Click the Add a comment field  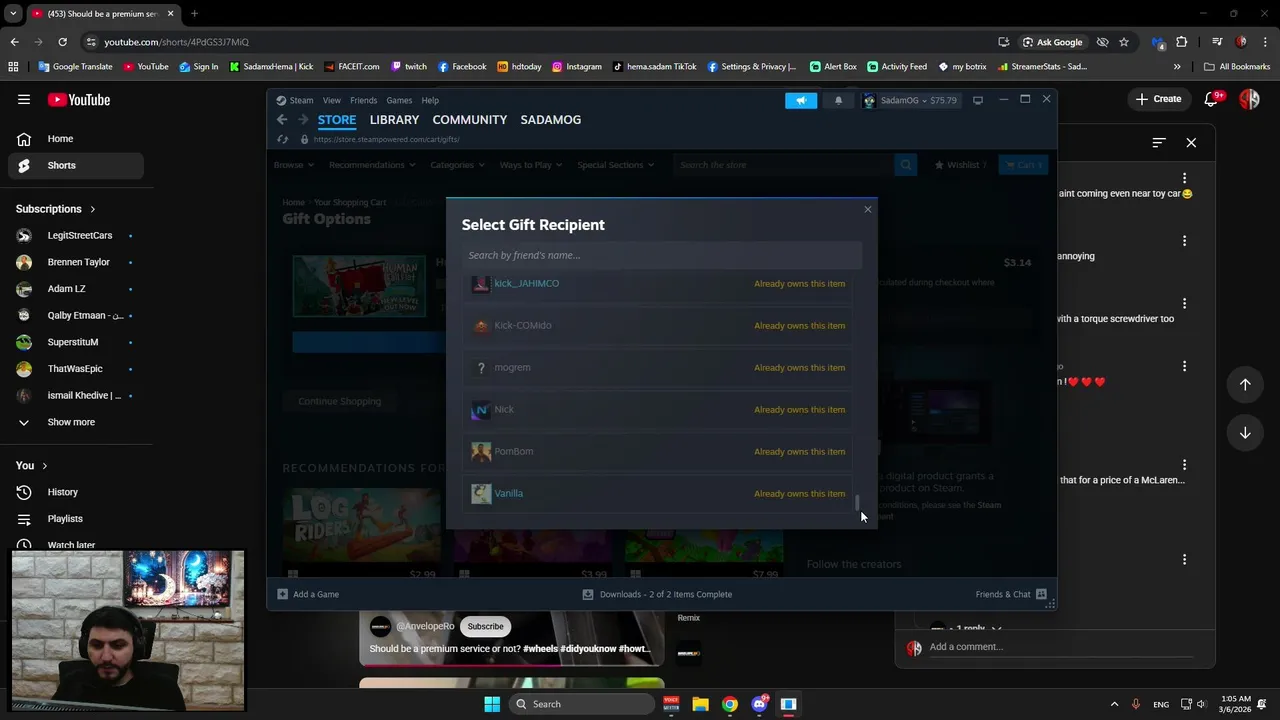[1060, 647]
